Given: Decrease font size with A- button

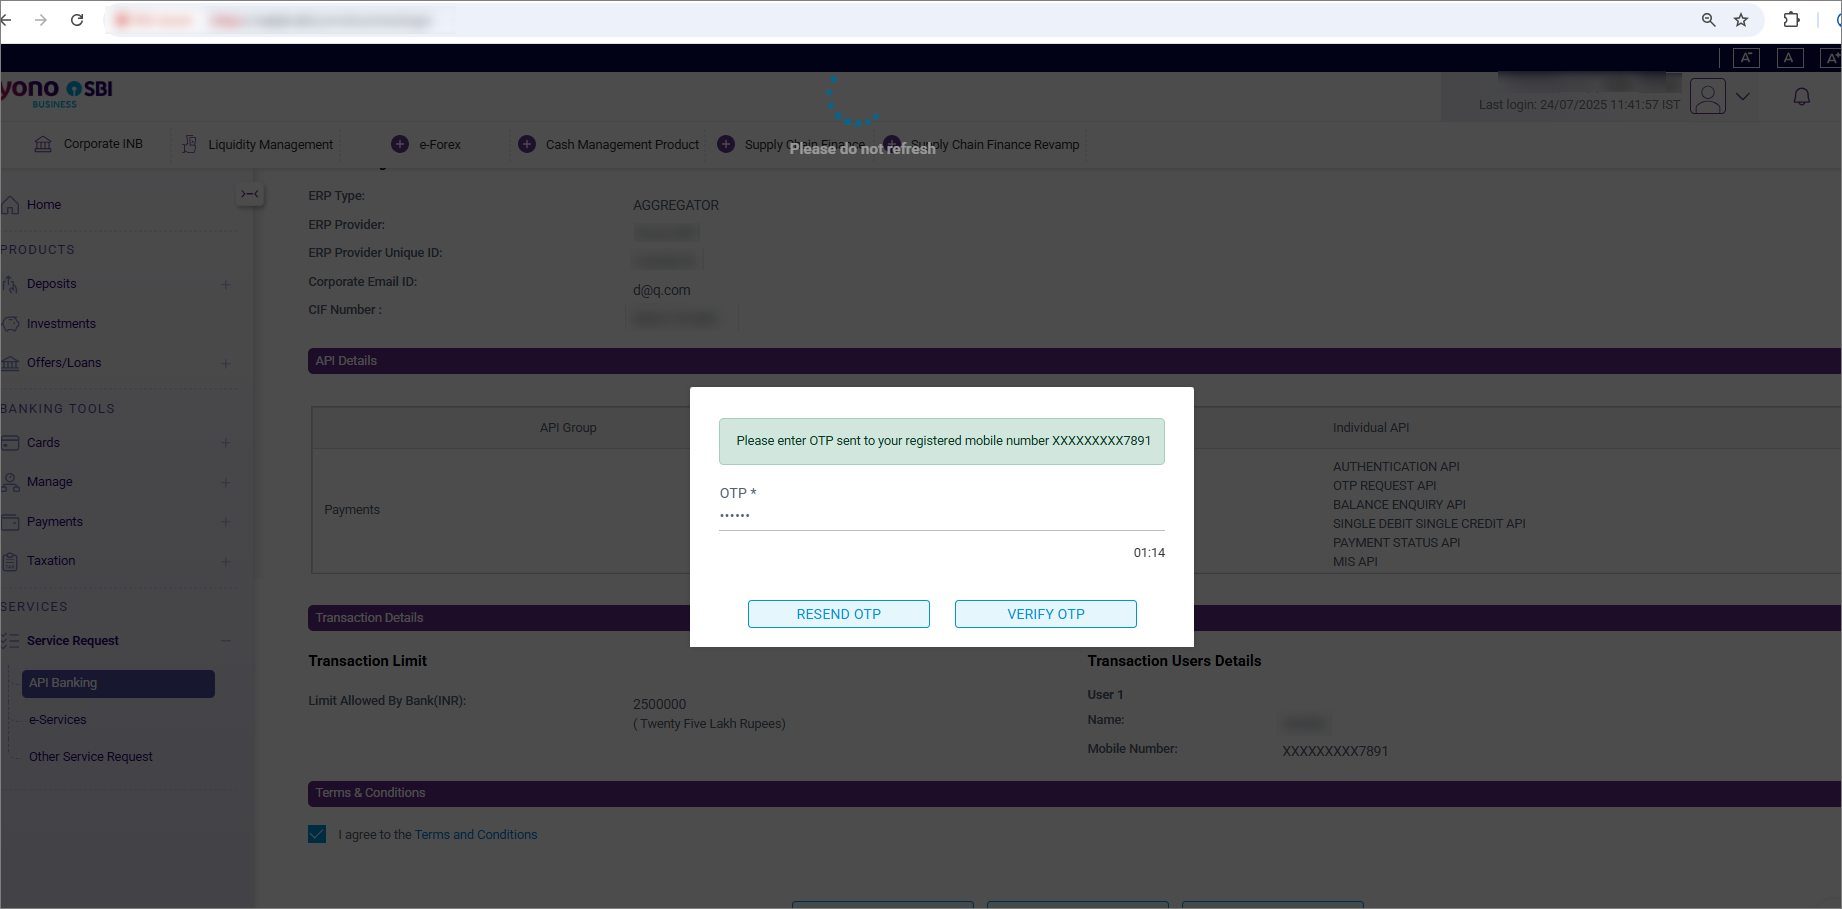Looking at the screenshot, I should (1746, 58).
